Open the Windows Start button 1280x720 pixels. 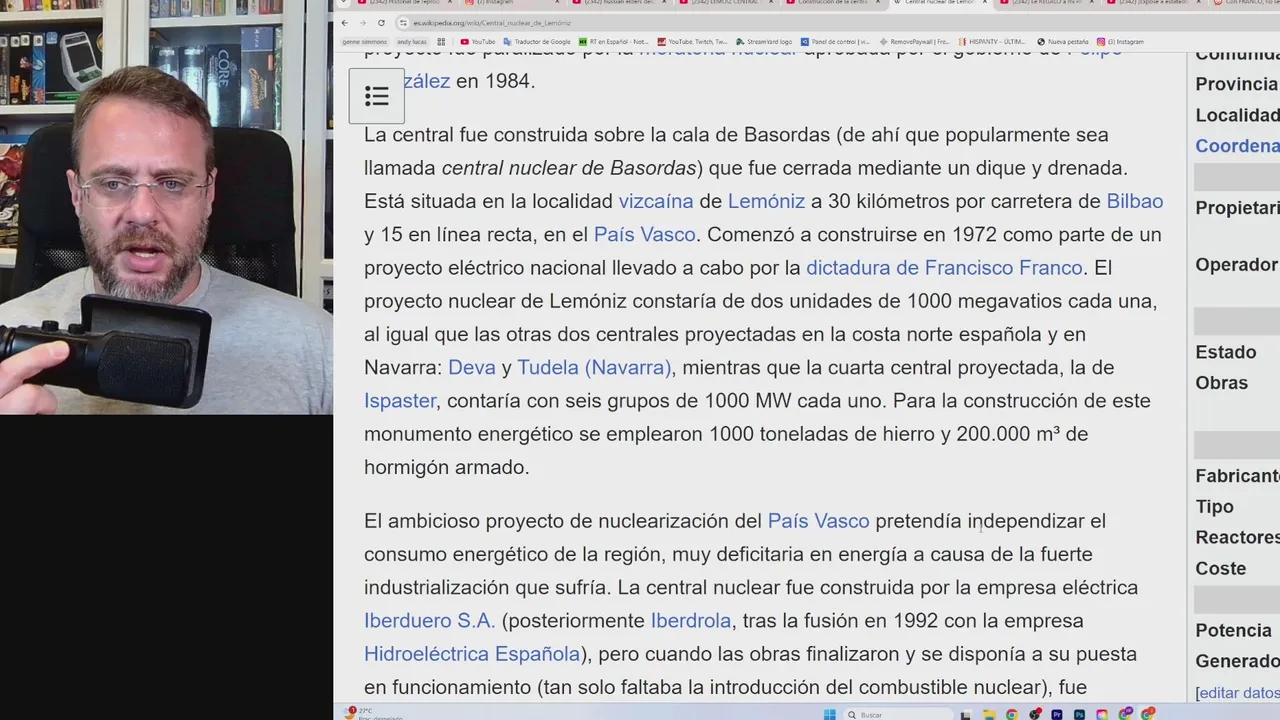[x=830, y=714]
